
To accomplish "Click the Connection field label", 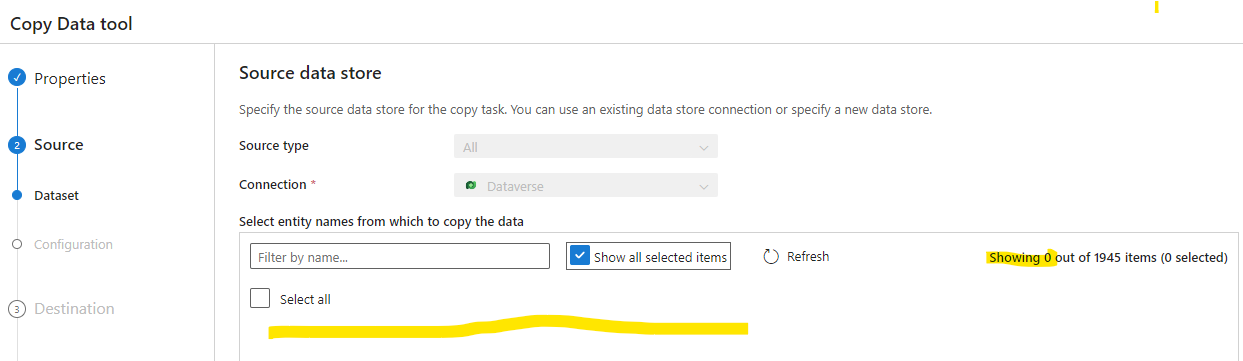I will 272,185.
